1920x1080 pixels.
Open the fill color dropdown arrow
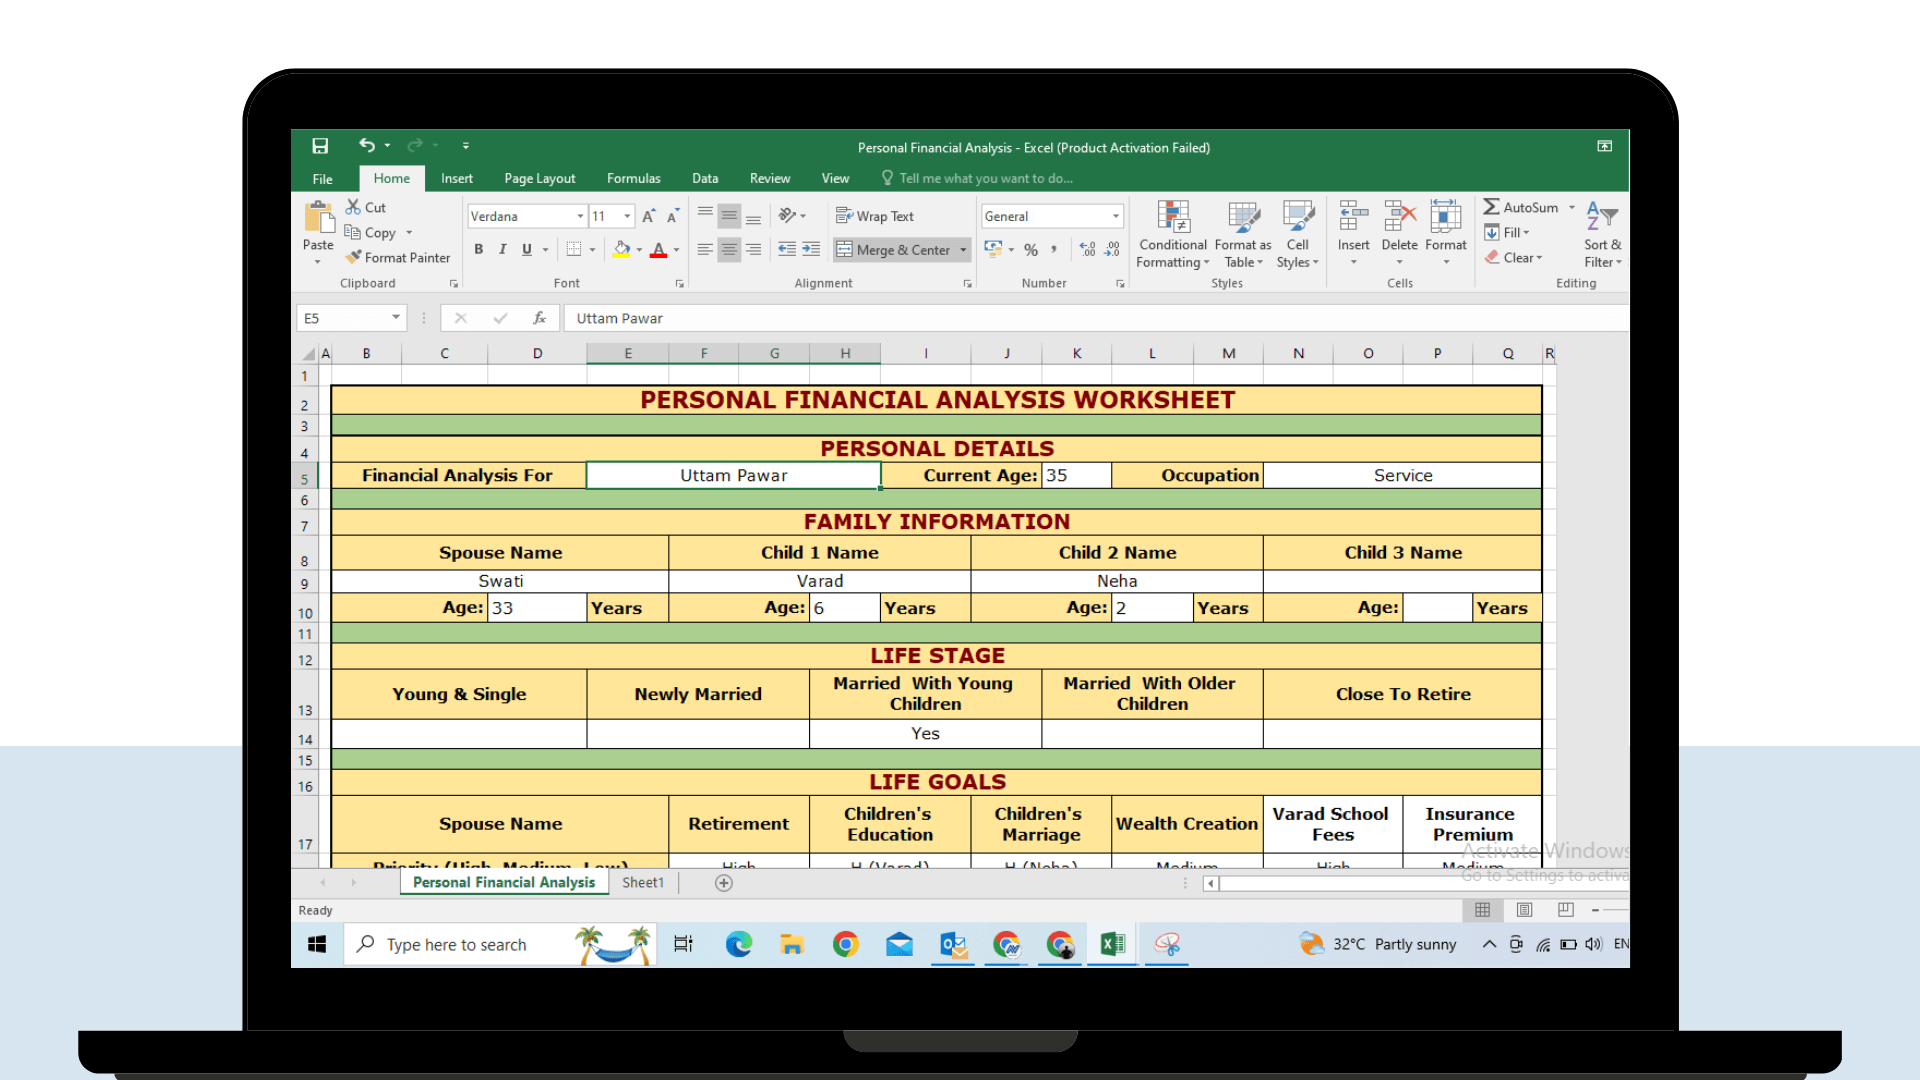[x=640, y=250]
